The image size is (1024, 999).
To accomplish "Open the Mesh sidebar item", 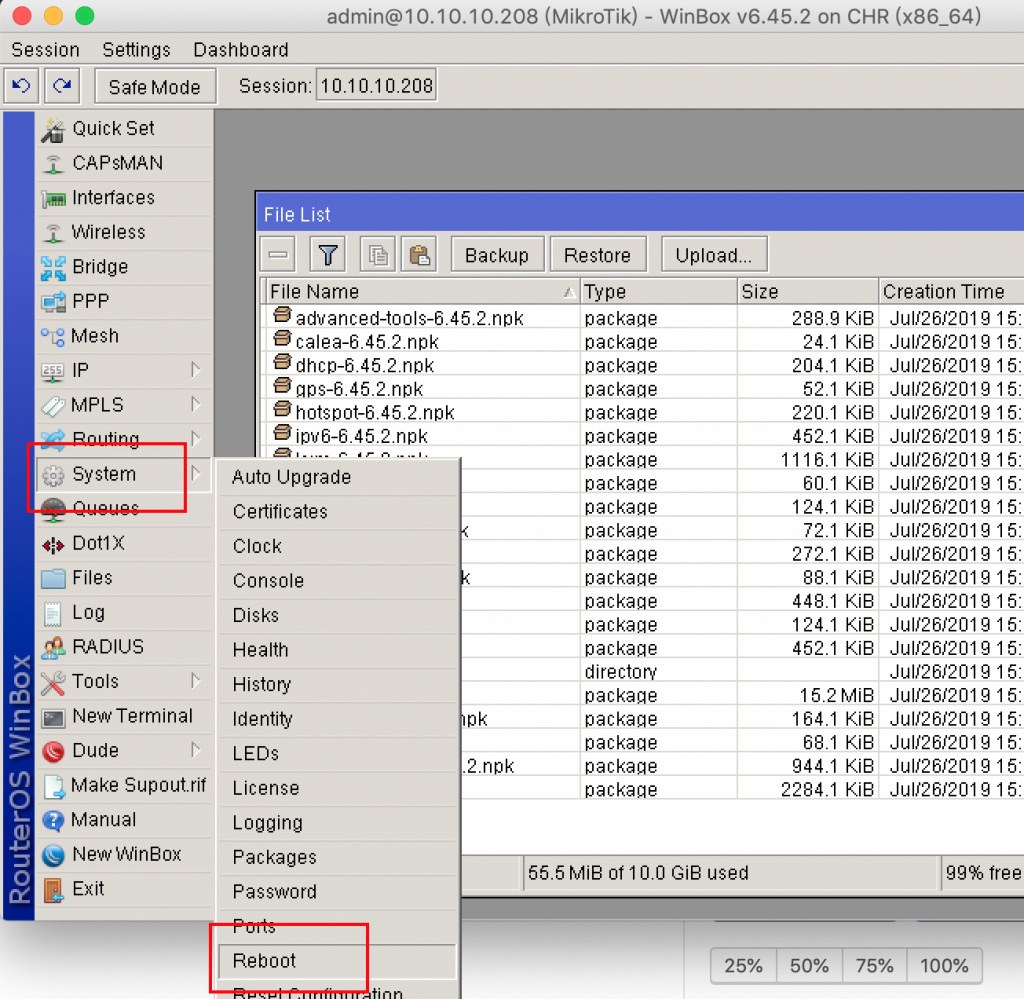I will (125, 336).
